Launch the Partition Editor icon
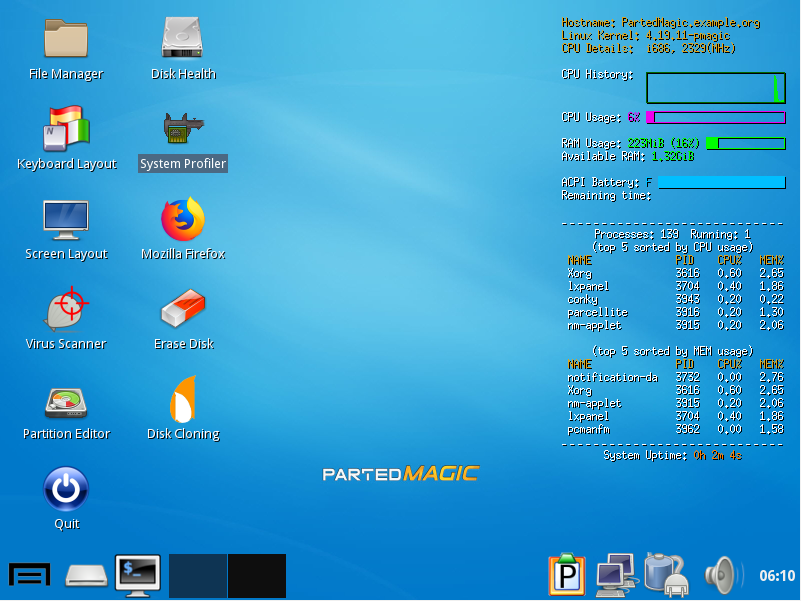This screenshot has height=601, width=801. pyautogui.click(x=66, y=399)
